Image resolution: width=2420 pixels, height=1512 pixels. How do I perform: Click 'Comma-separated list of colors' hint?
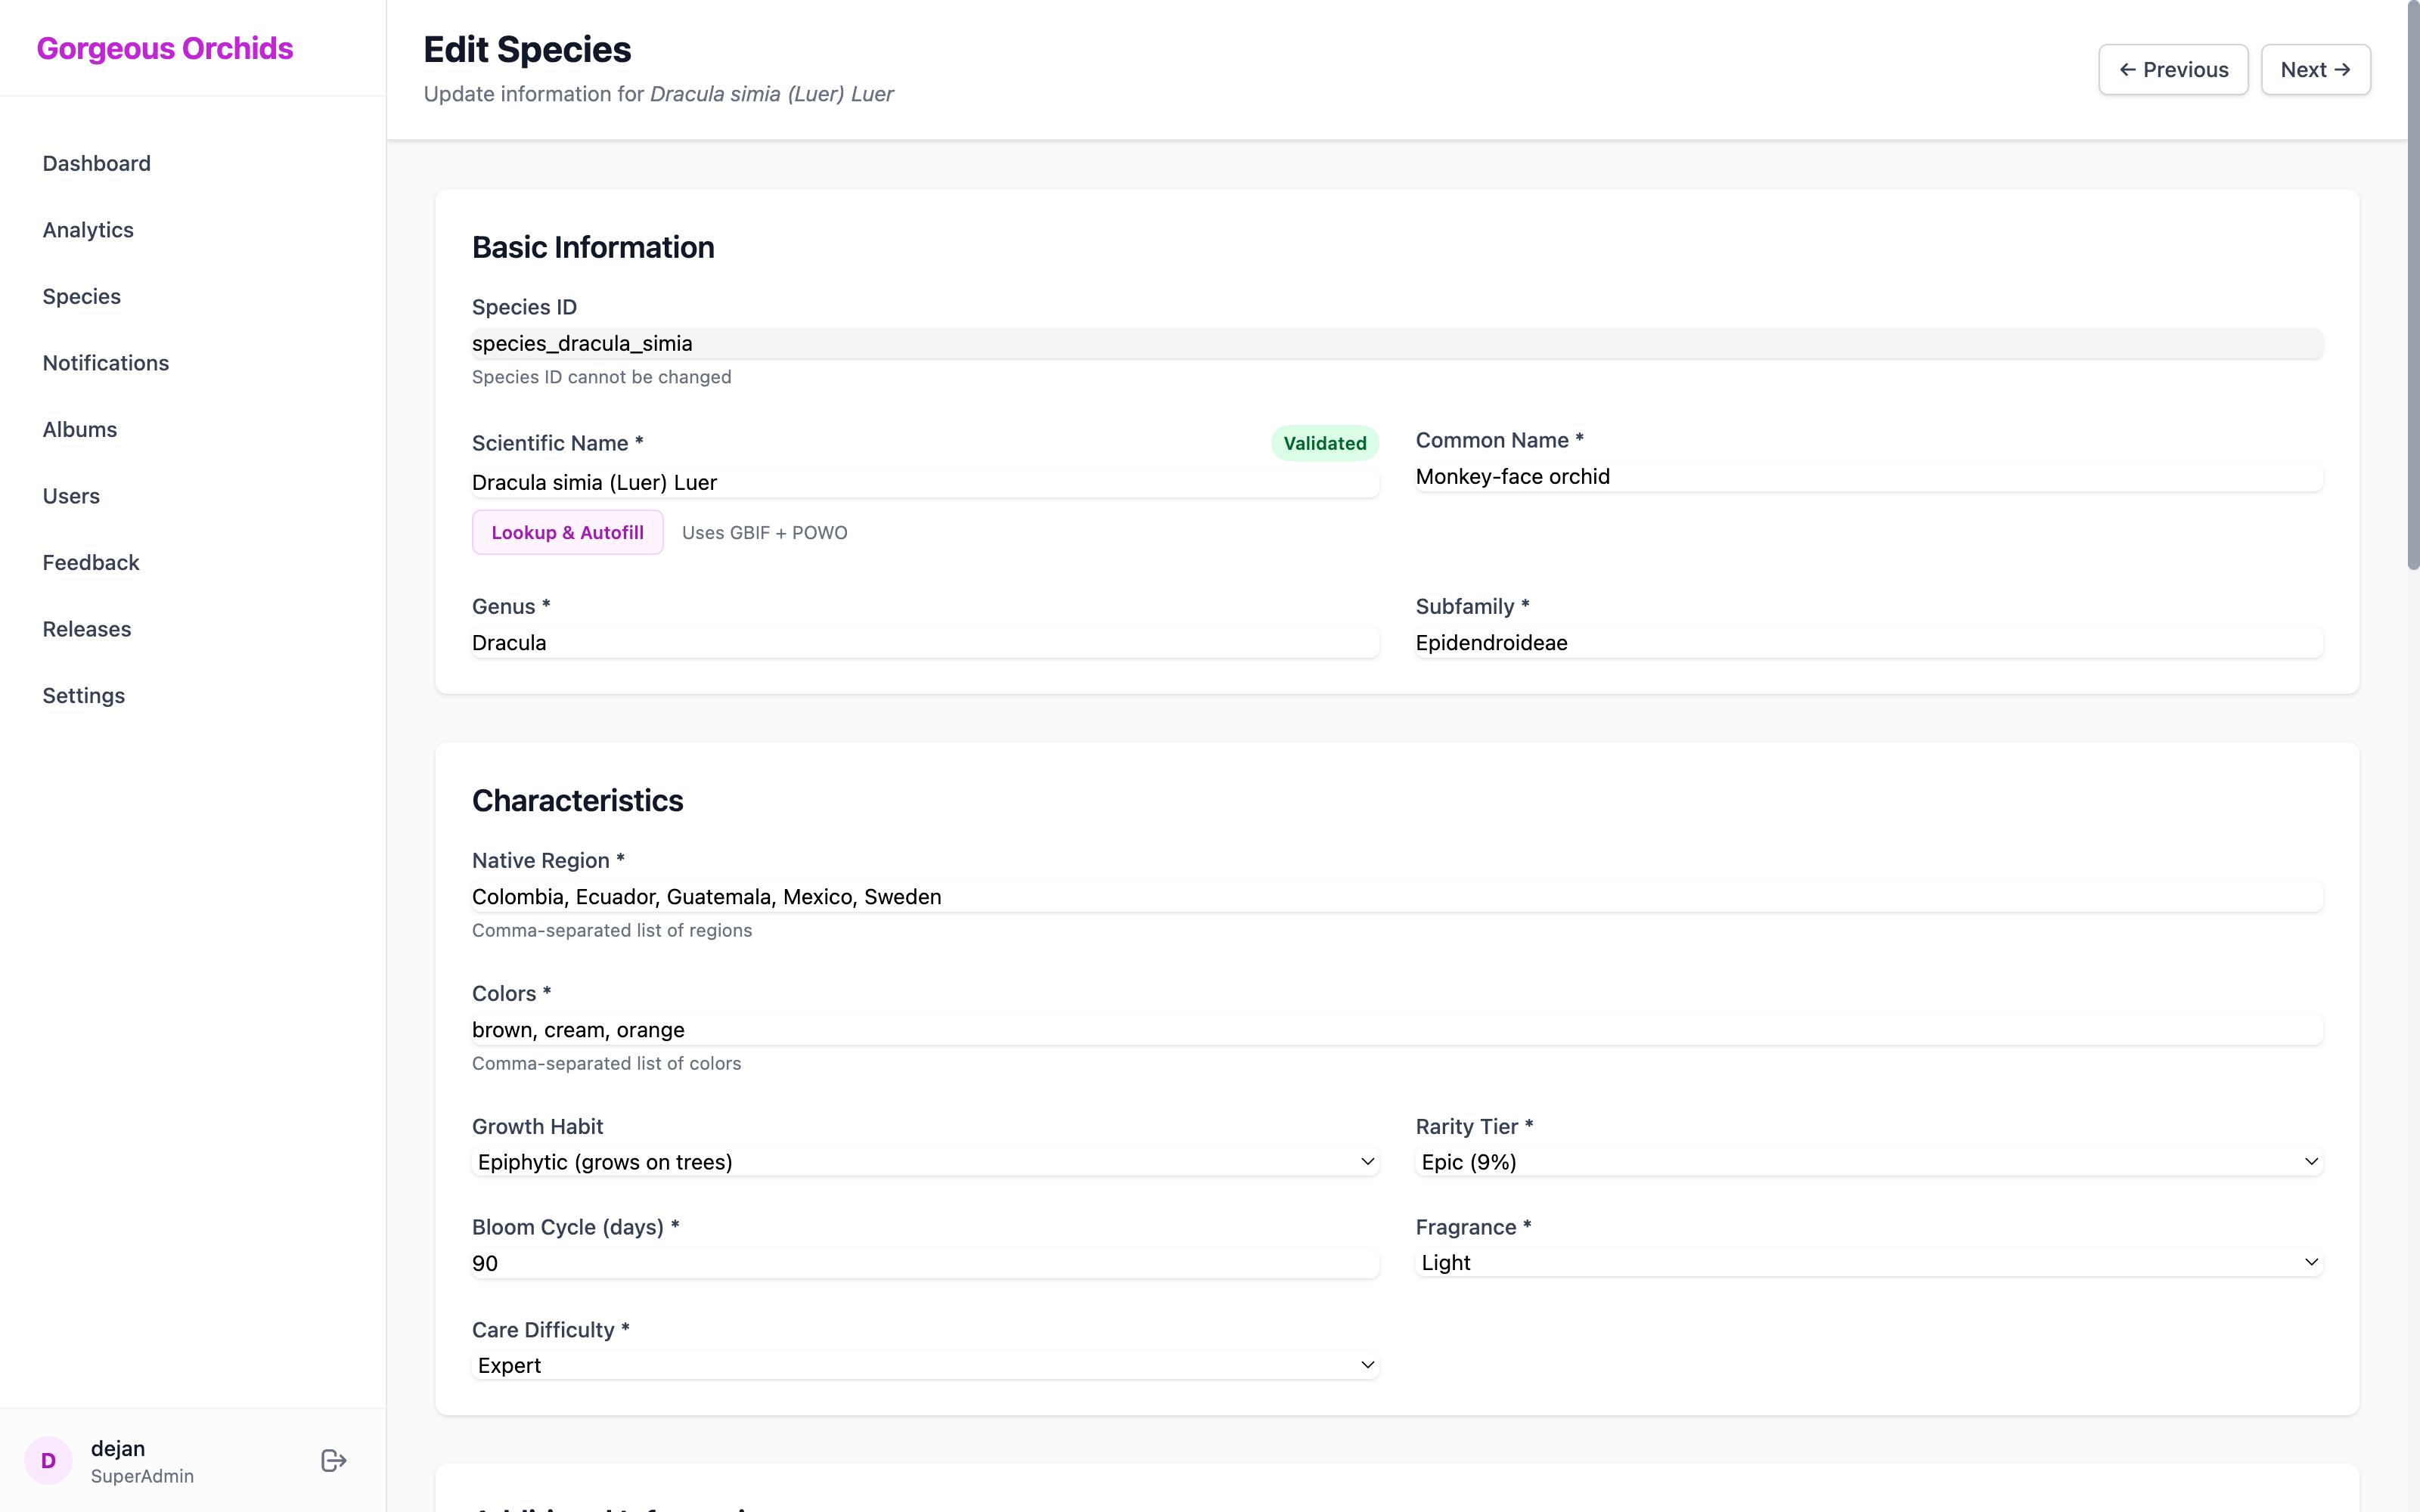pos(606,1063)
